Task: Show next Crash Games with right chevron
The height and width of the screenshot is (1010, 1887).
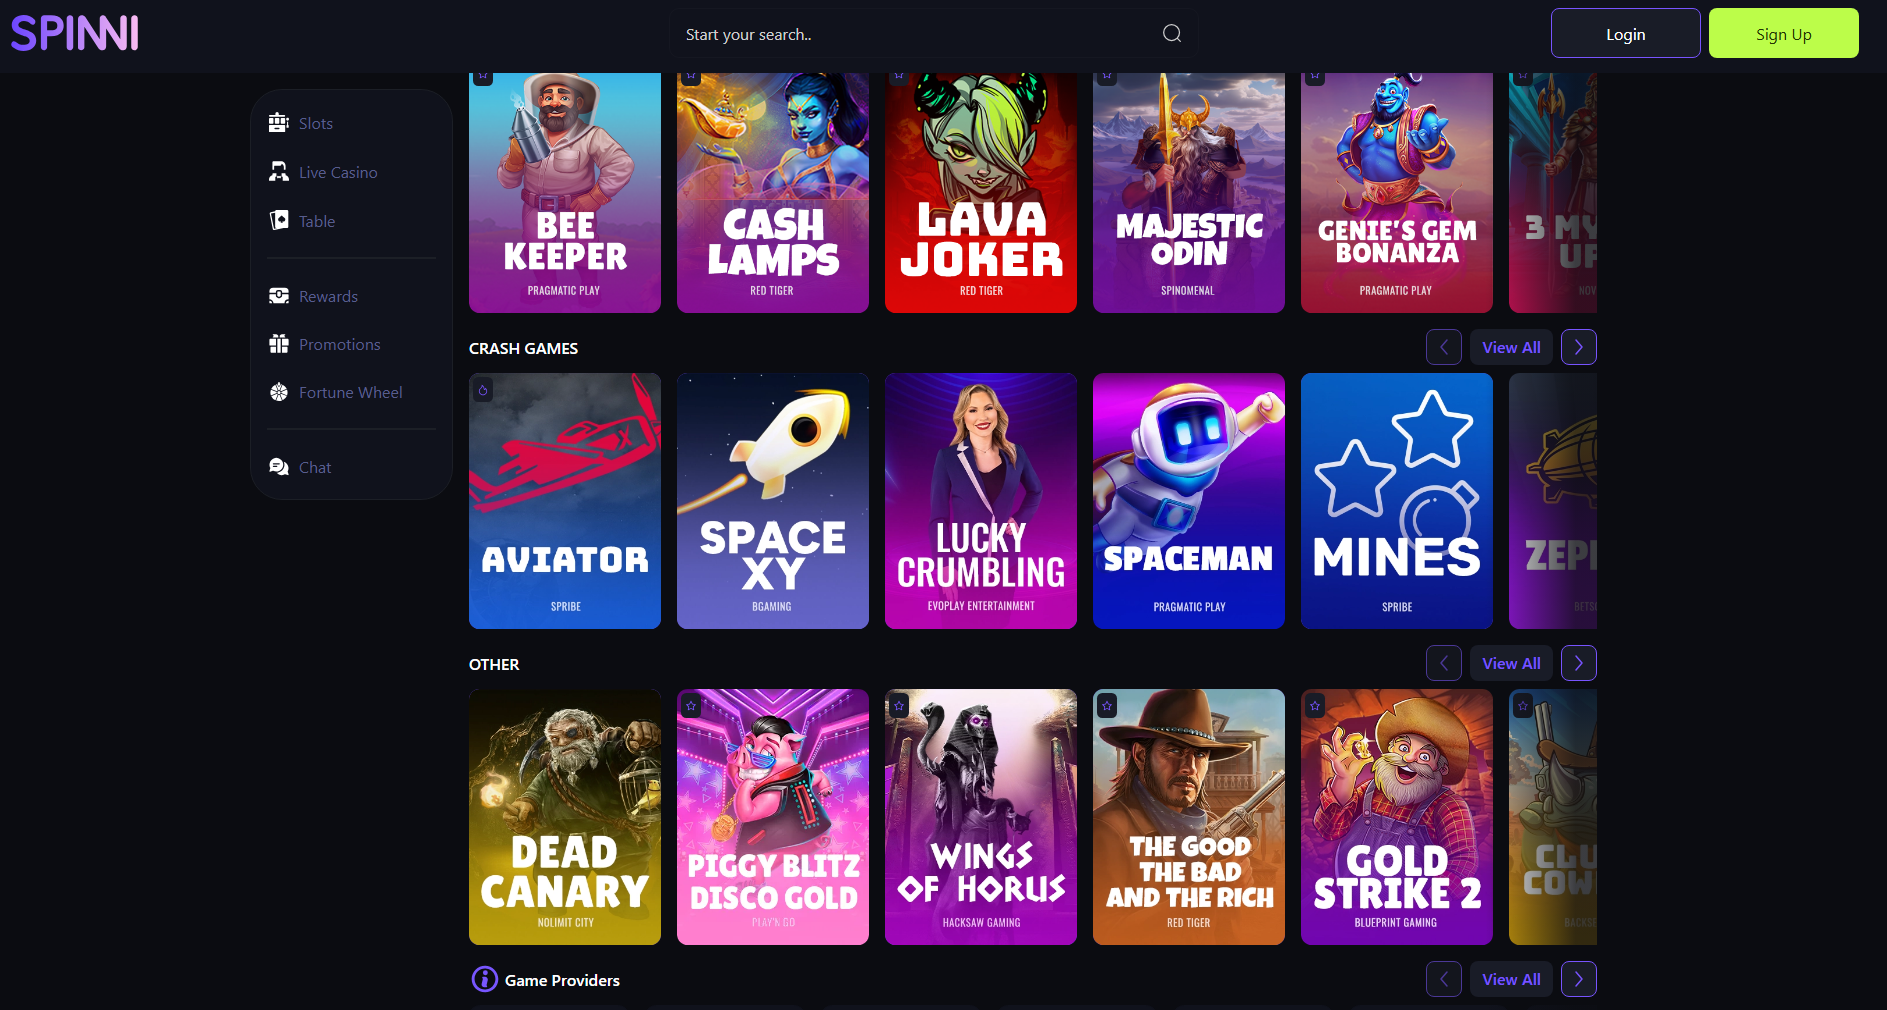Action: pos(1579,347)
